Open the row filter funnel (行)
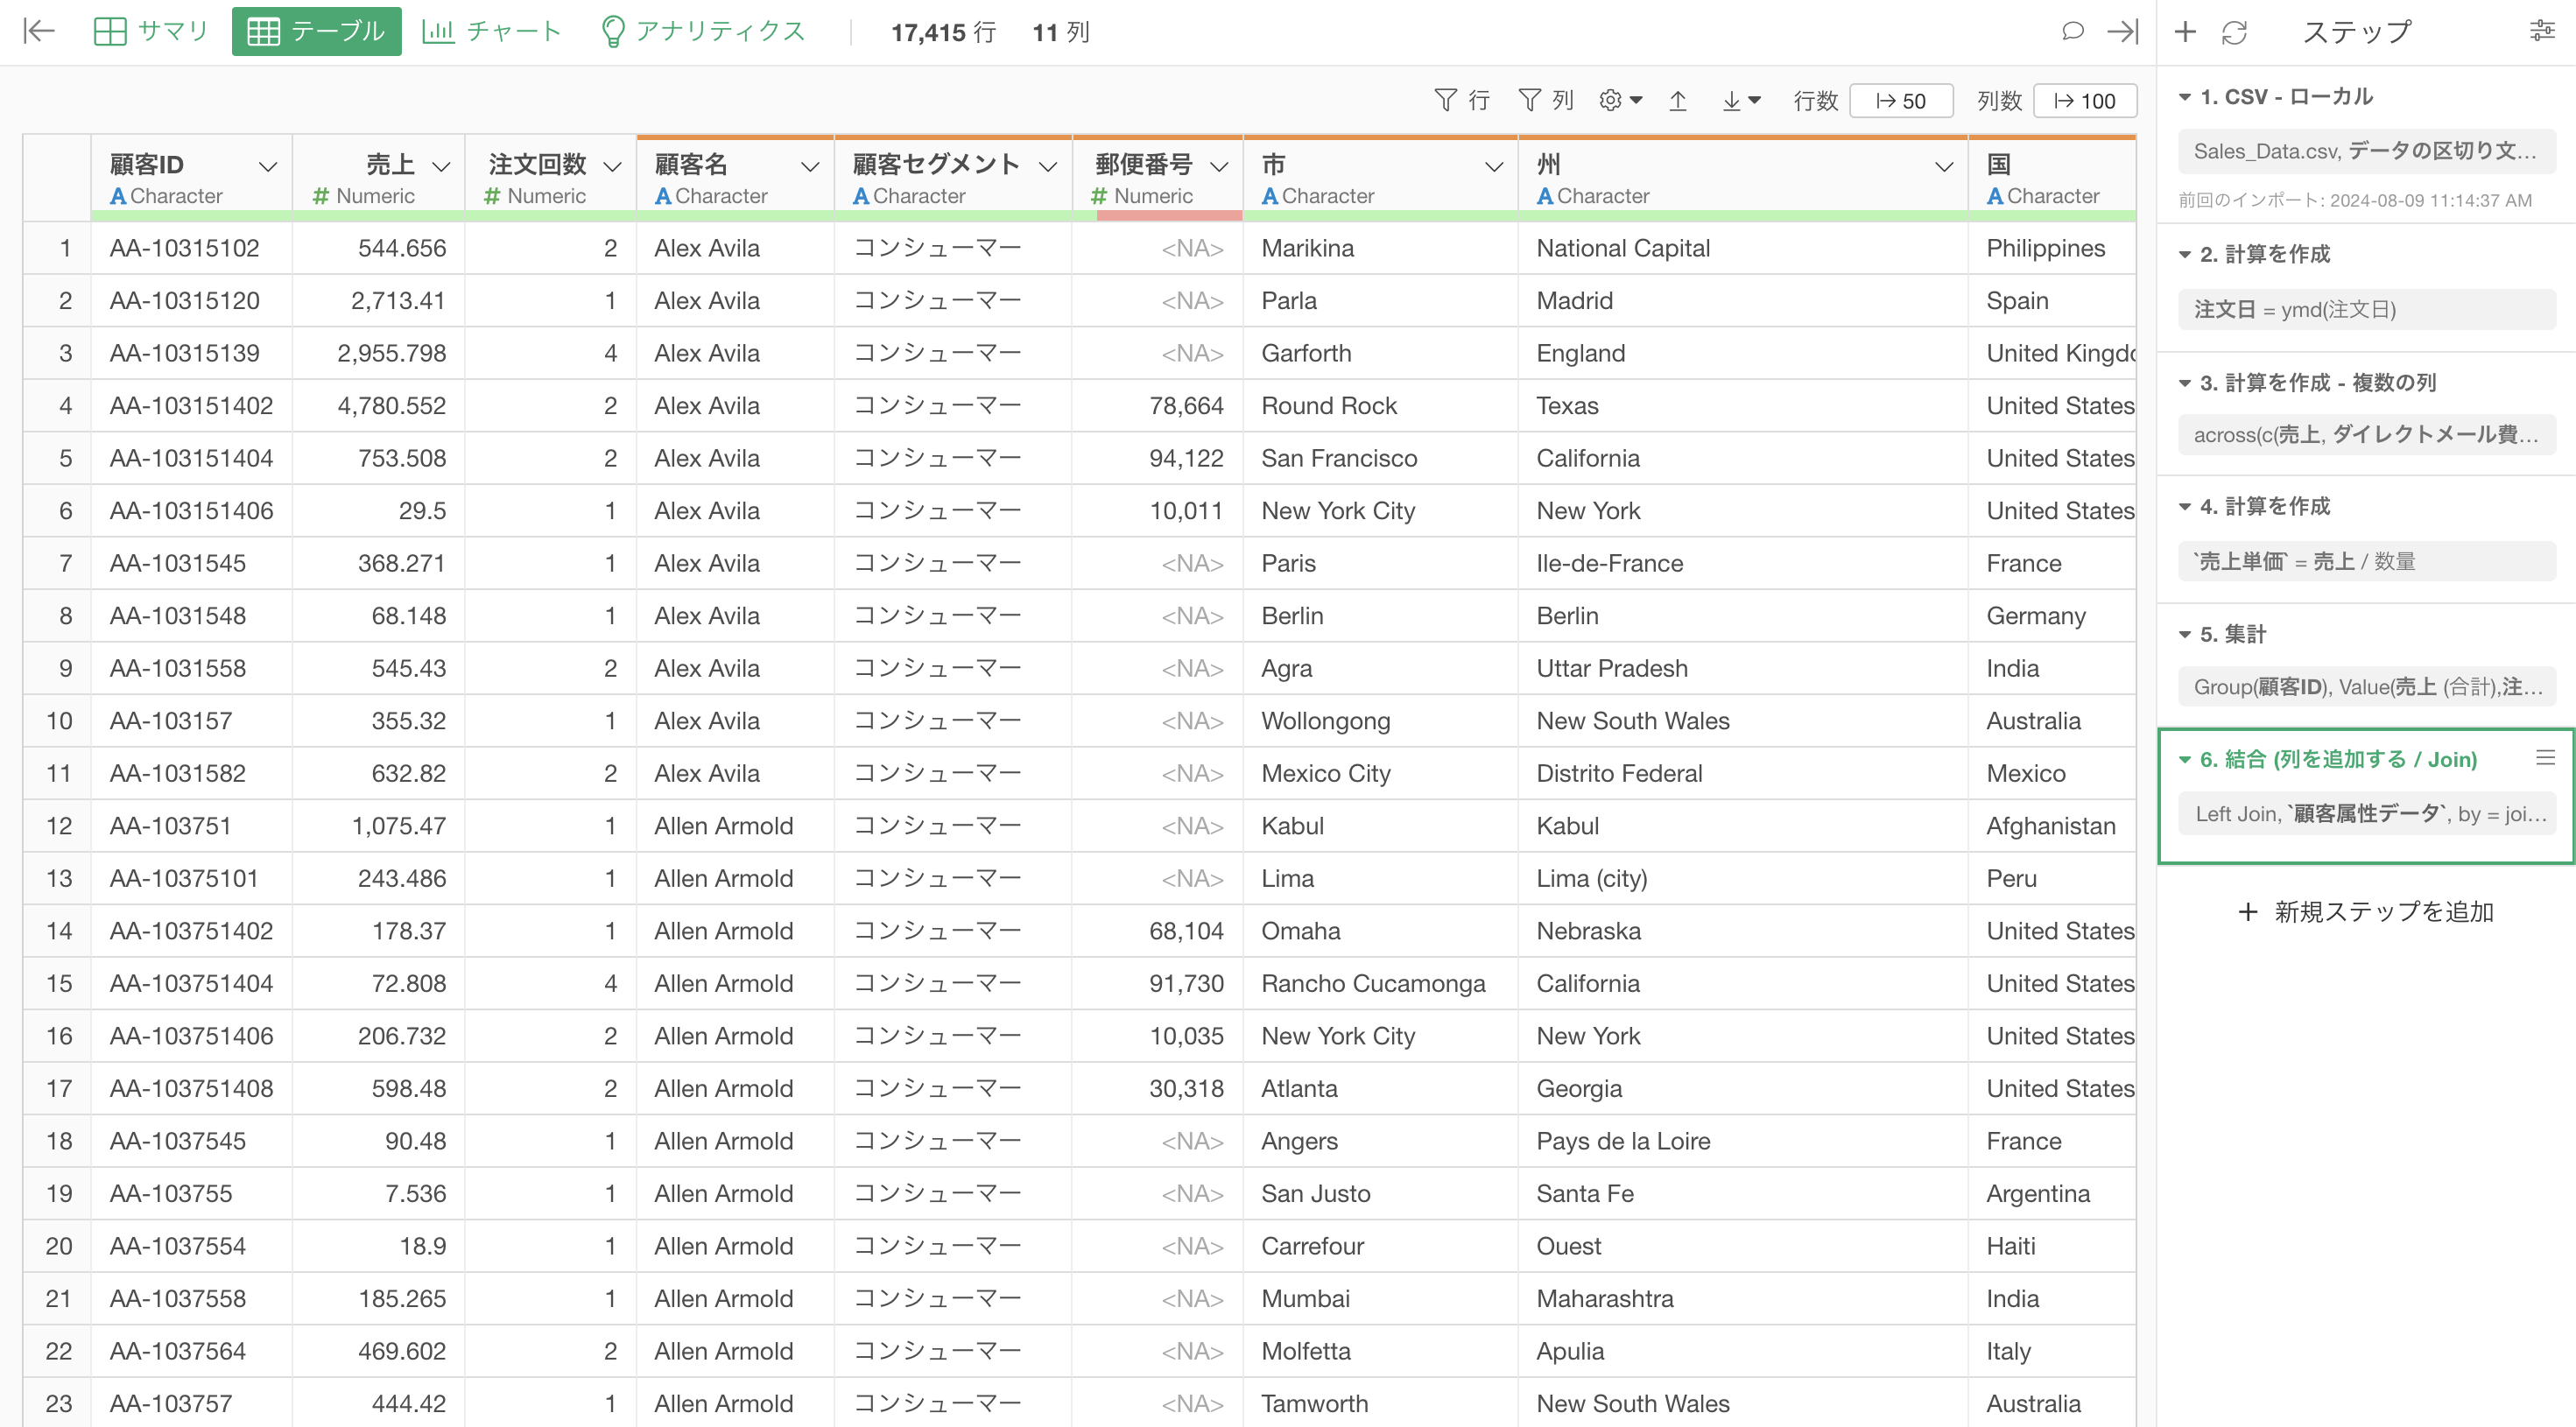Screen dimensions: 2576x1427 (1462, 100)
